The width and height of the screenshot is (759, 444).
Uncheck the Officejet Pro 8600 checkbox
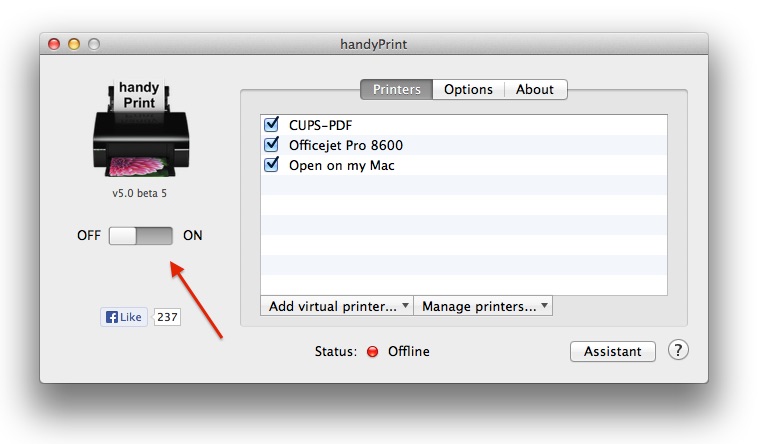[x=272, y=144]
